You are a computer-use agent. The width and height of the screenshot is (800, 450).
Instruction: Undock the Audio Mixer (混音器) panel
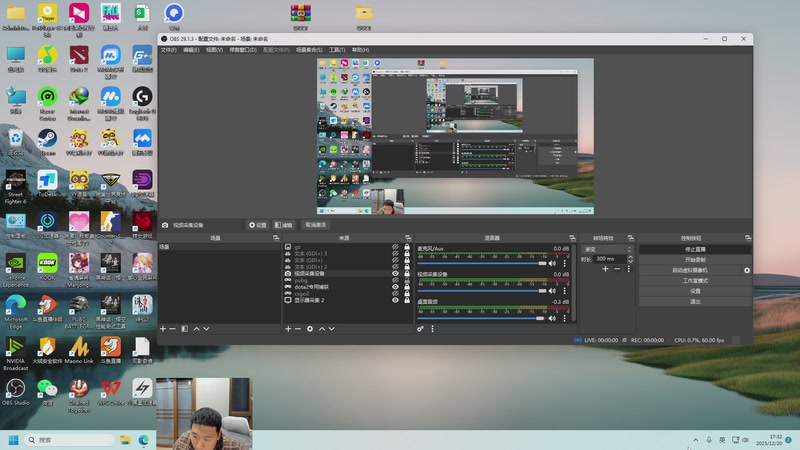point(572,238)
